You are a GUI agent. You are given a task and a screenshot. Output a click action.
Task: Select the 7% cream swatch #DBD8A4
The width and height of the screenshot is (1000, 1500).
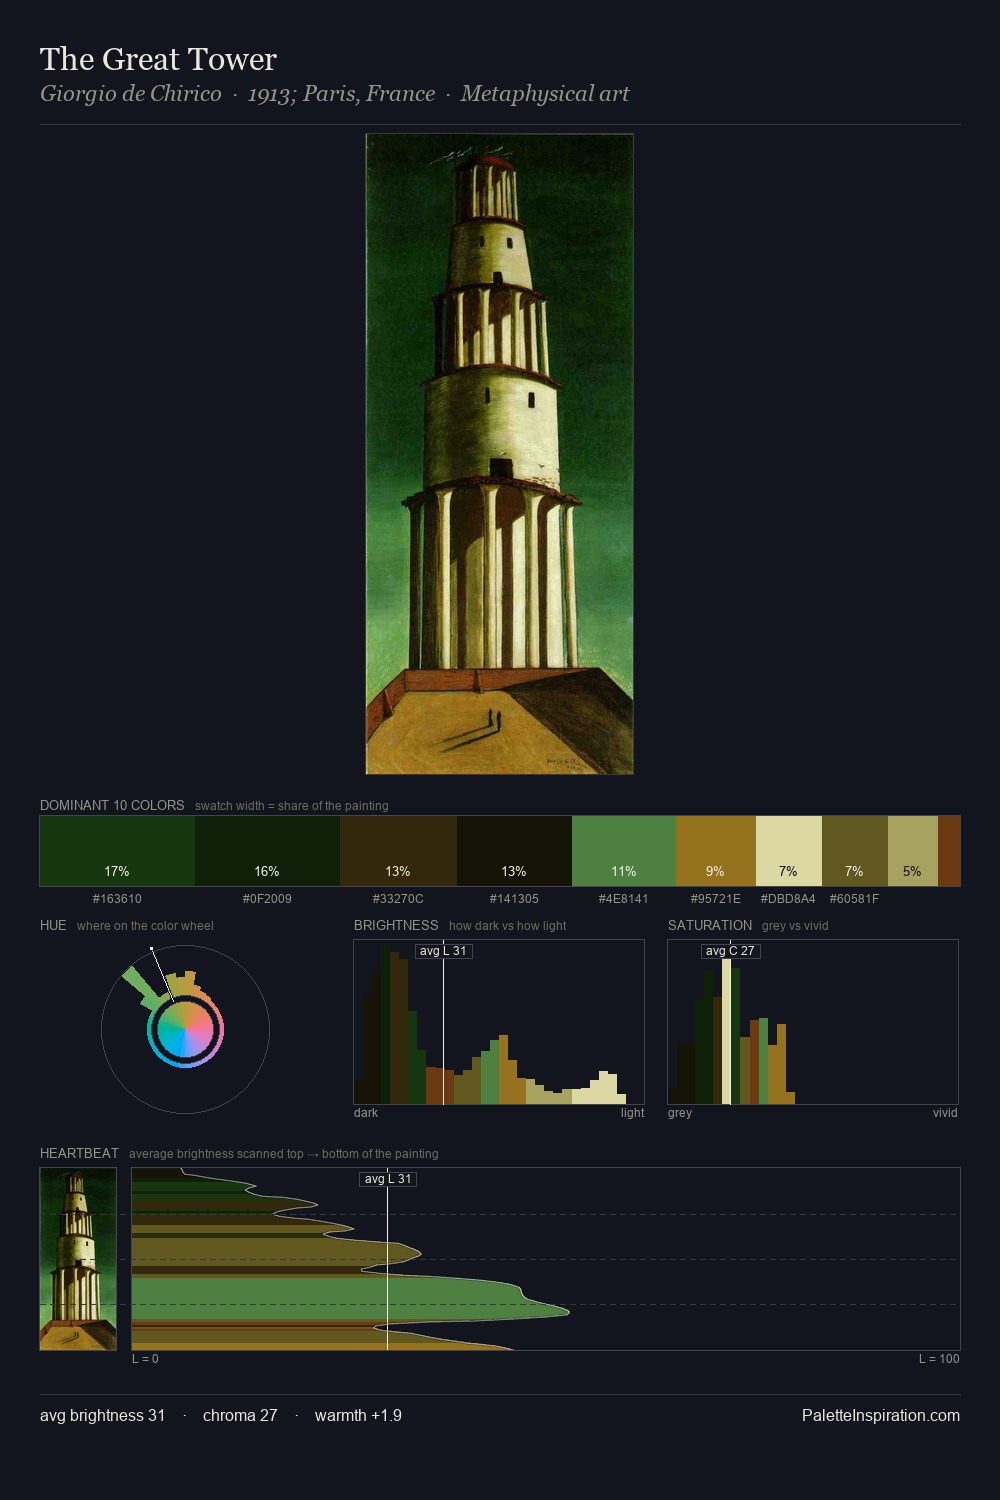[x=789, y=851]
